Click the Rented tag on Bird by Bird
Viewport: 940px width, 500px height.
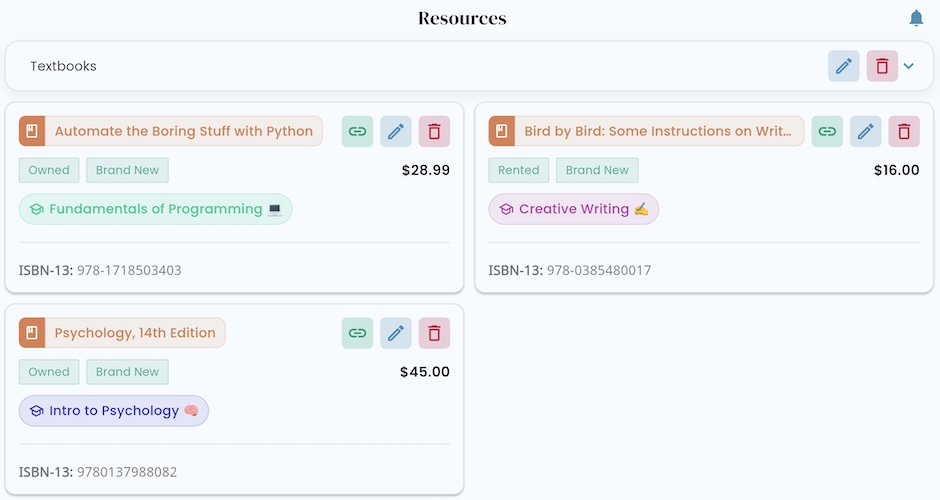(518, 170)
